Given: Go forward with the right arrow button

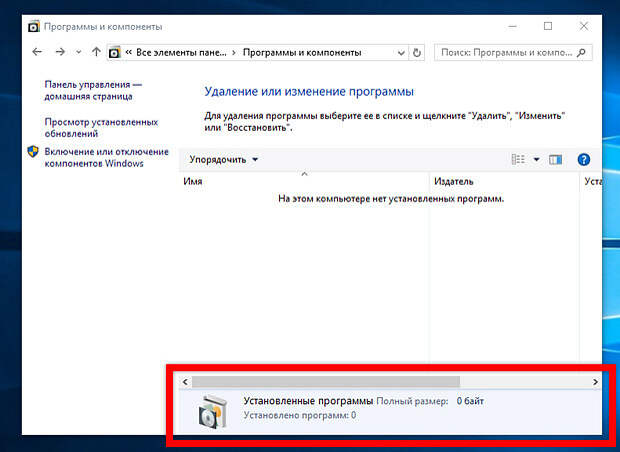Looking at the screenshot, I should tap(60, 52).
